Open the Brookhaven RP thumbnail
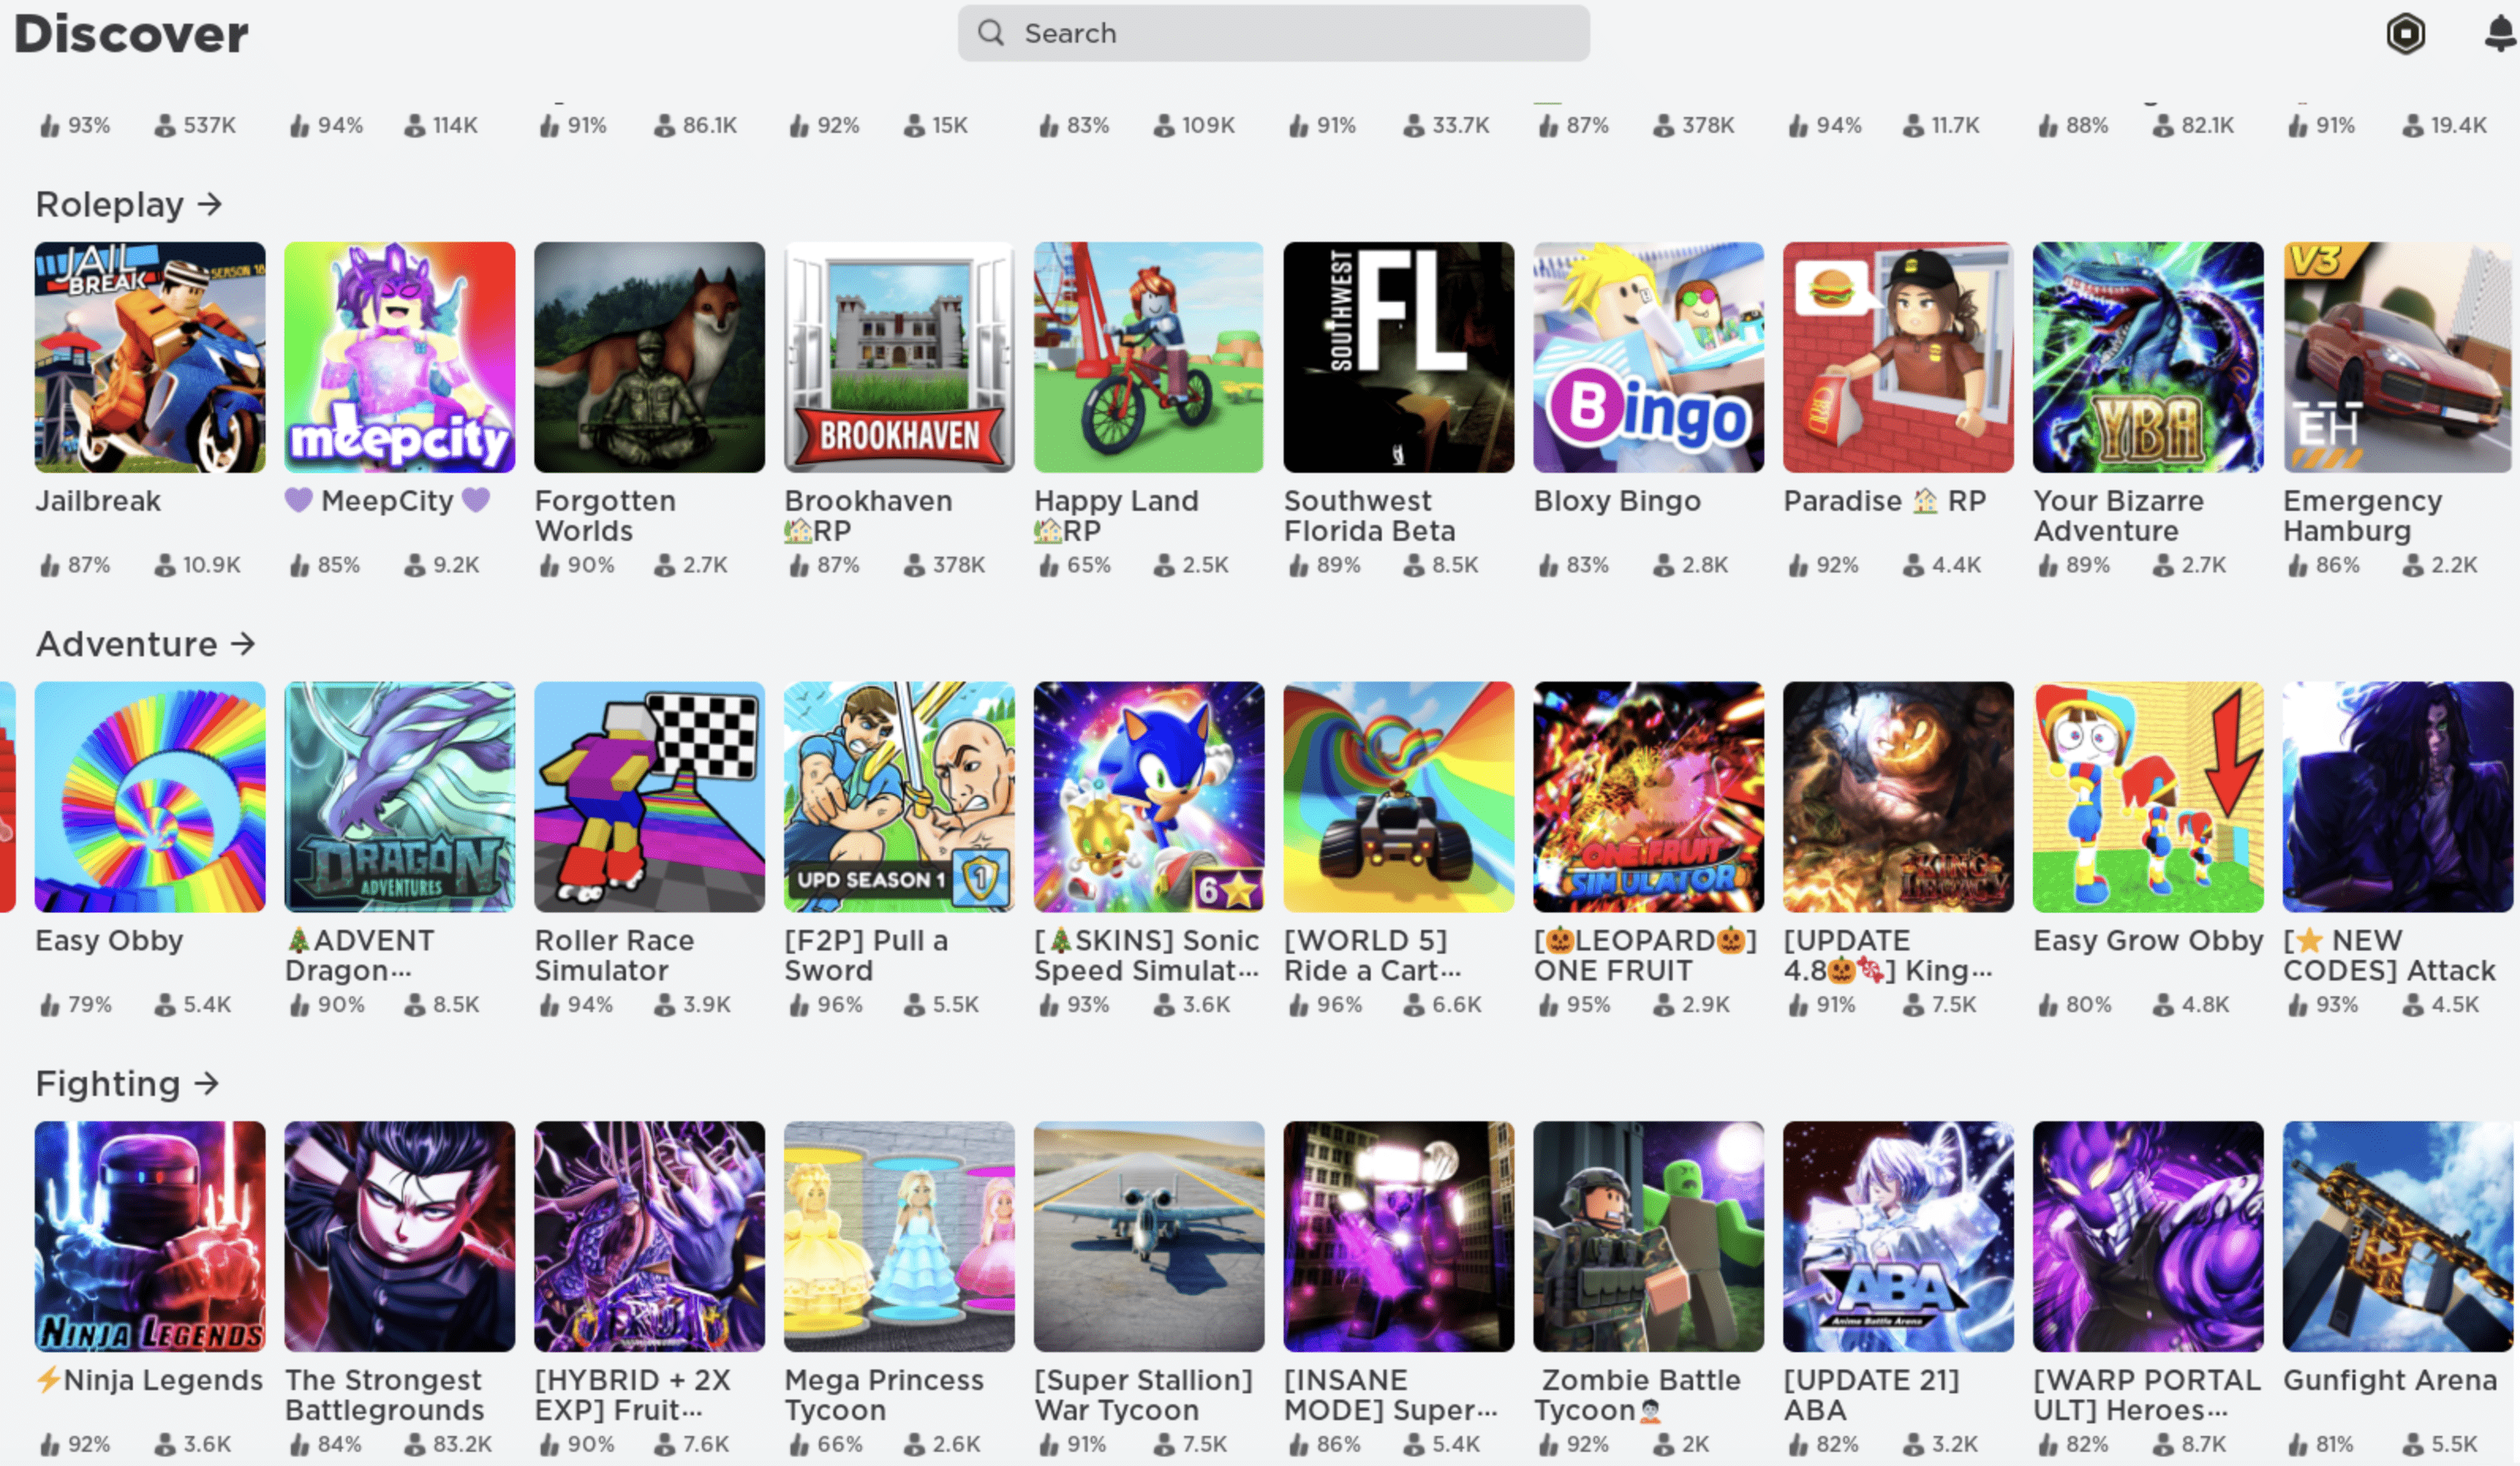 click(x=900, y=357)
